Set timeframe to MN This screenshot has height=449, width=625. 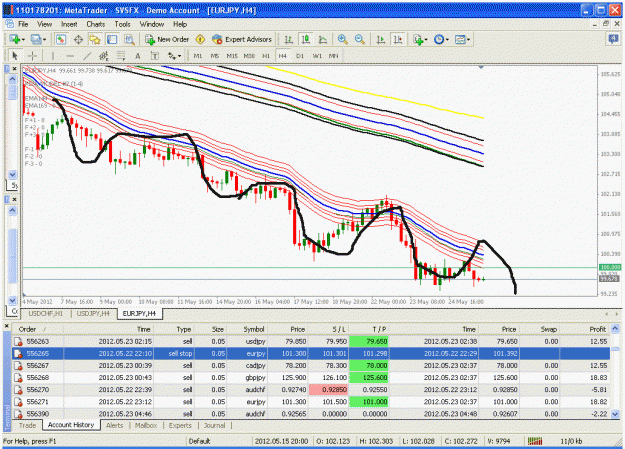click(x=333, y=56)
